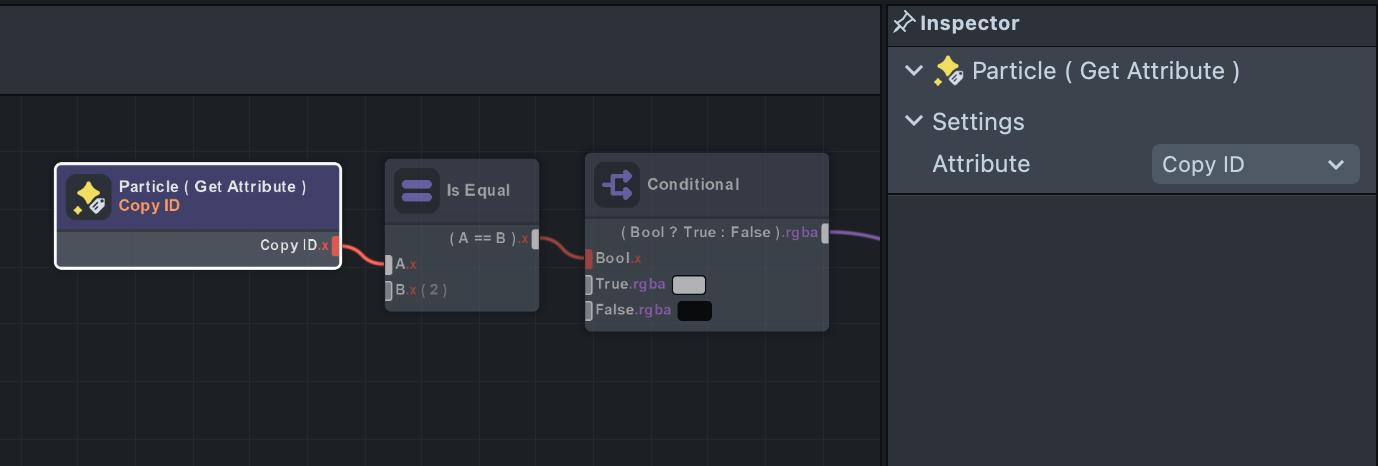
Task: Click the Conditional rgba output port
Action: pyautogui.click(x=825, y=233)
